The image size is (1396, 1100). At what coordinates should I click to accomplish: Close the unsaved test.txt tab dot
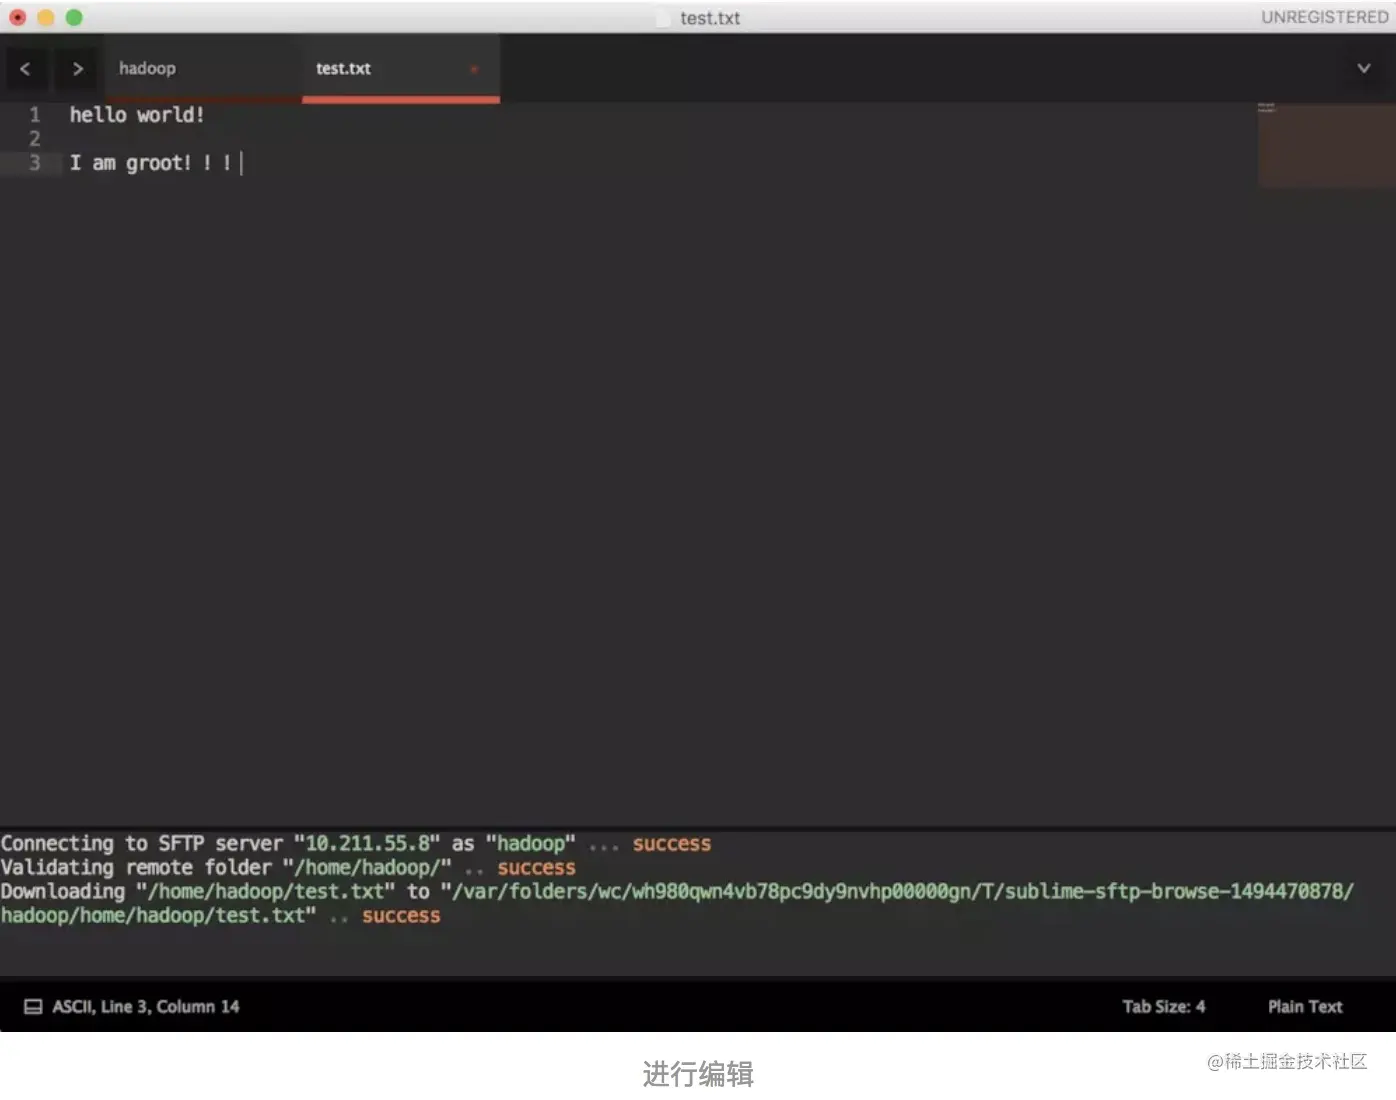click(474, 69)
